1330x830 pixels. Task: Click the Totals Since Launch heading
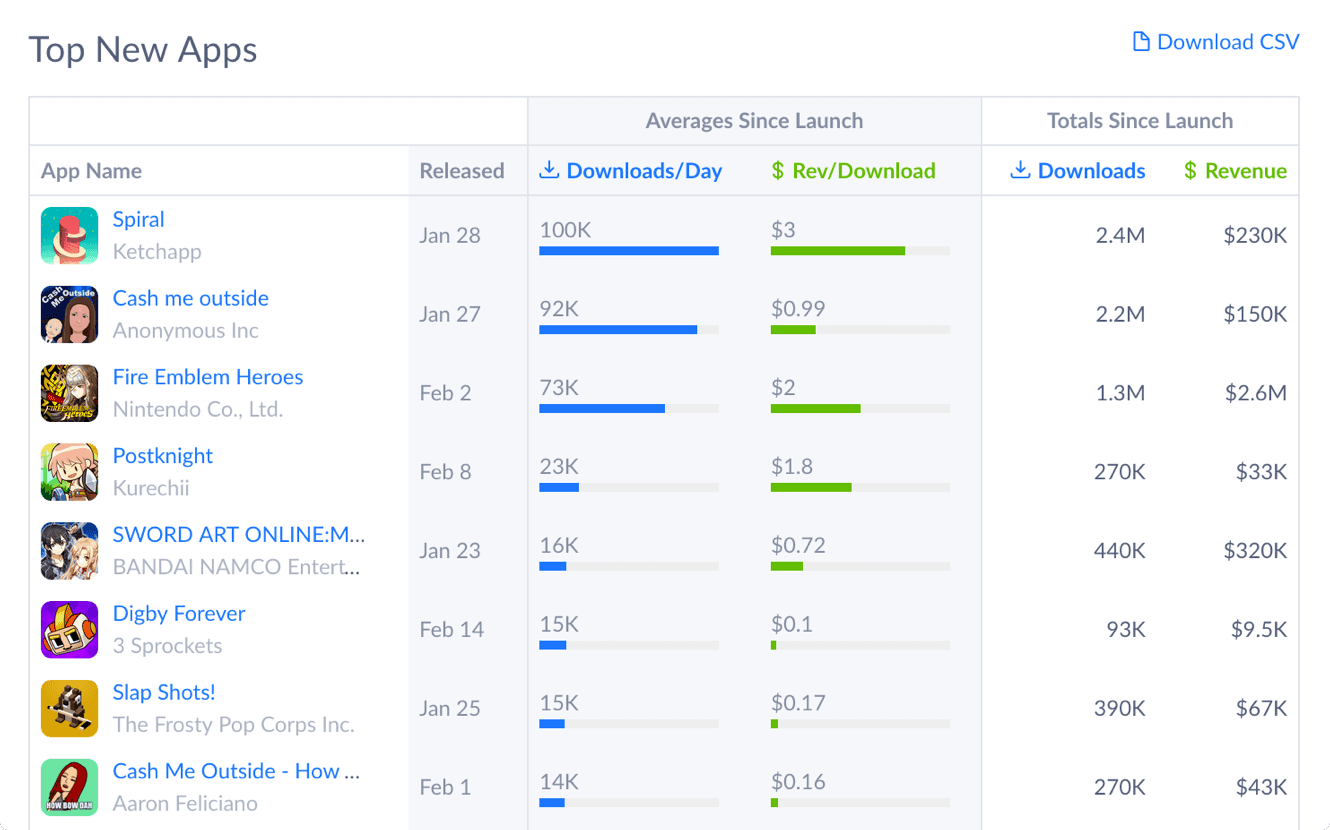tap(1140, 121)
